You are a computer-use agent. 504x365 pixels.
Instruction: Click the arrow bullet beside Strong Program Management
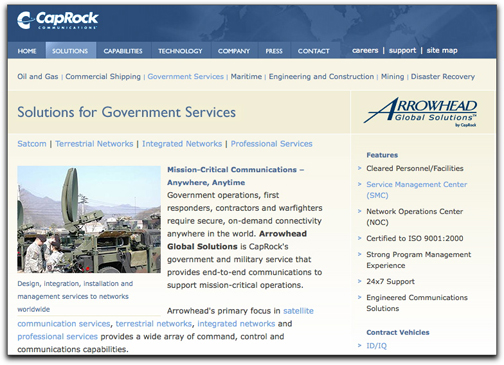click(360, 254)
